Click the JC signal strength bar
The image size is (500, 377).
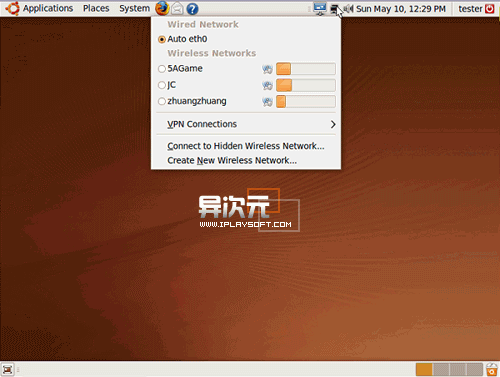point(306,85)
